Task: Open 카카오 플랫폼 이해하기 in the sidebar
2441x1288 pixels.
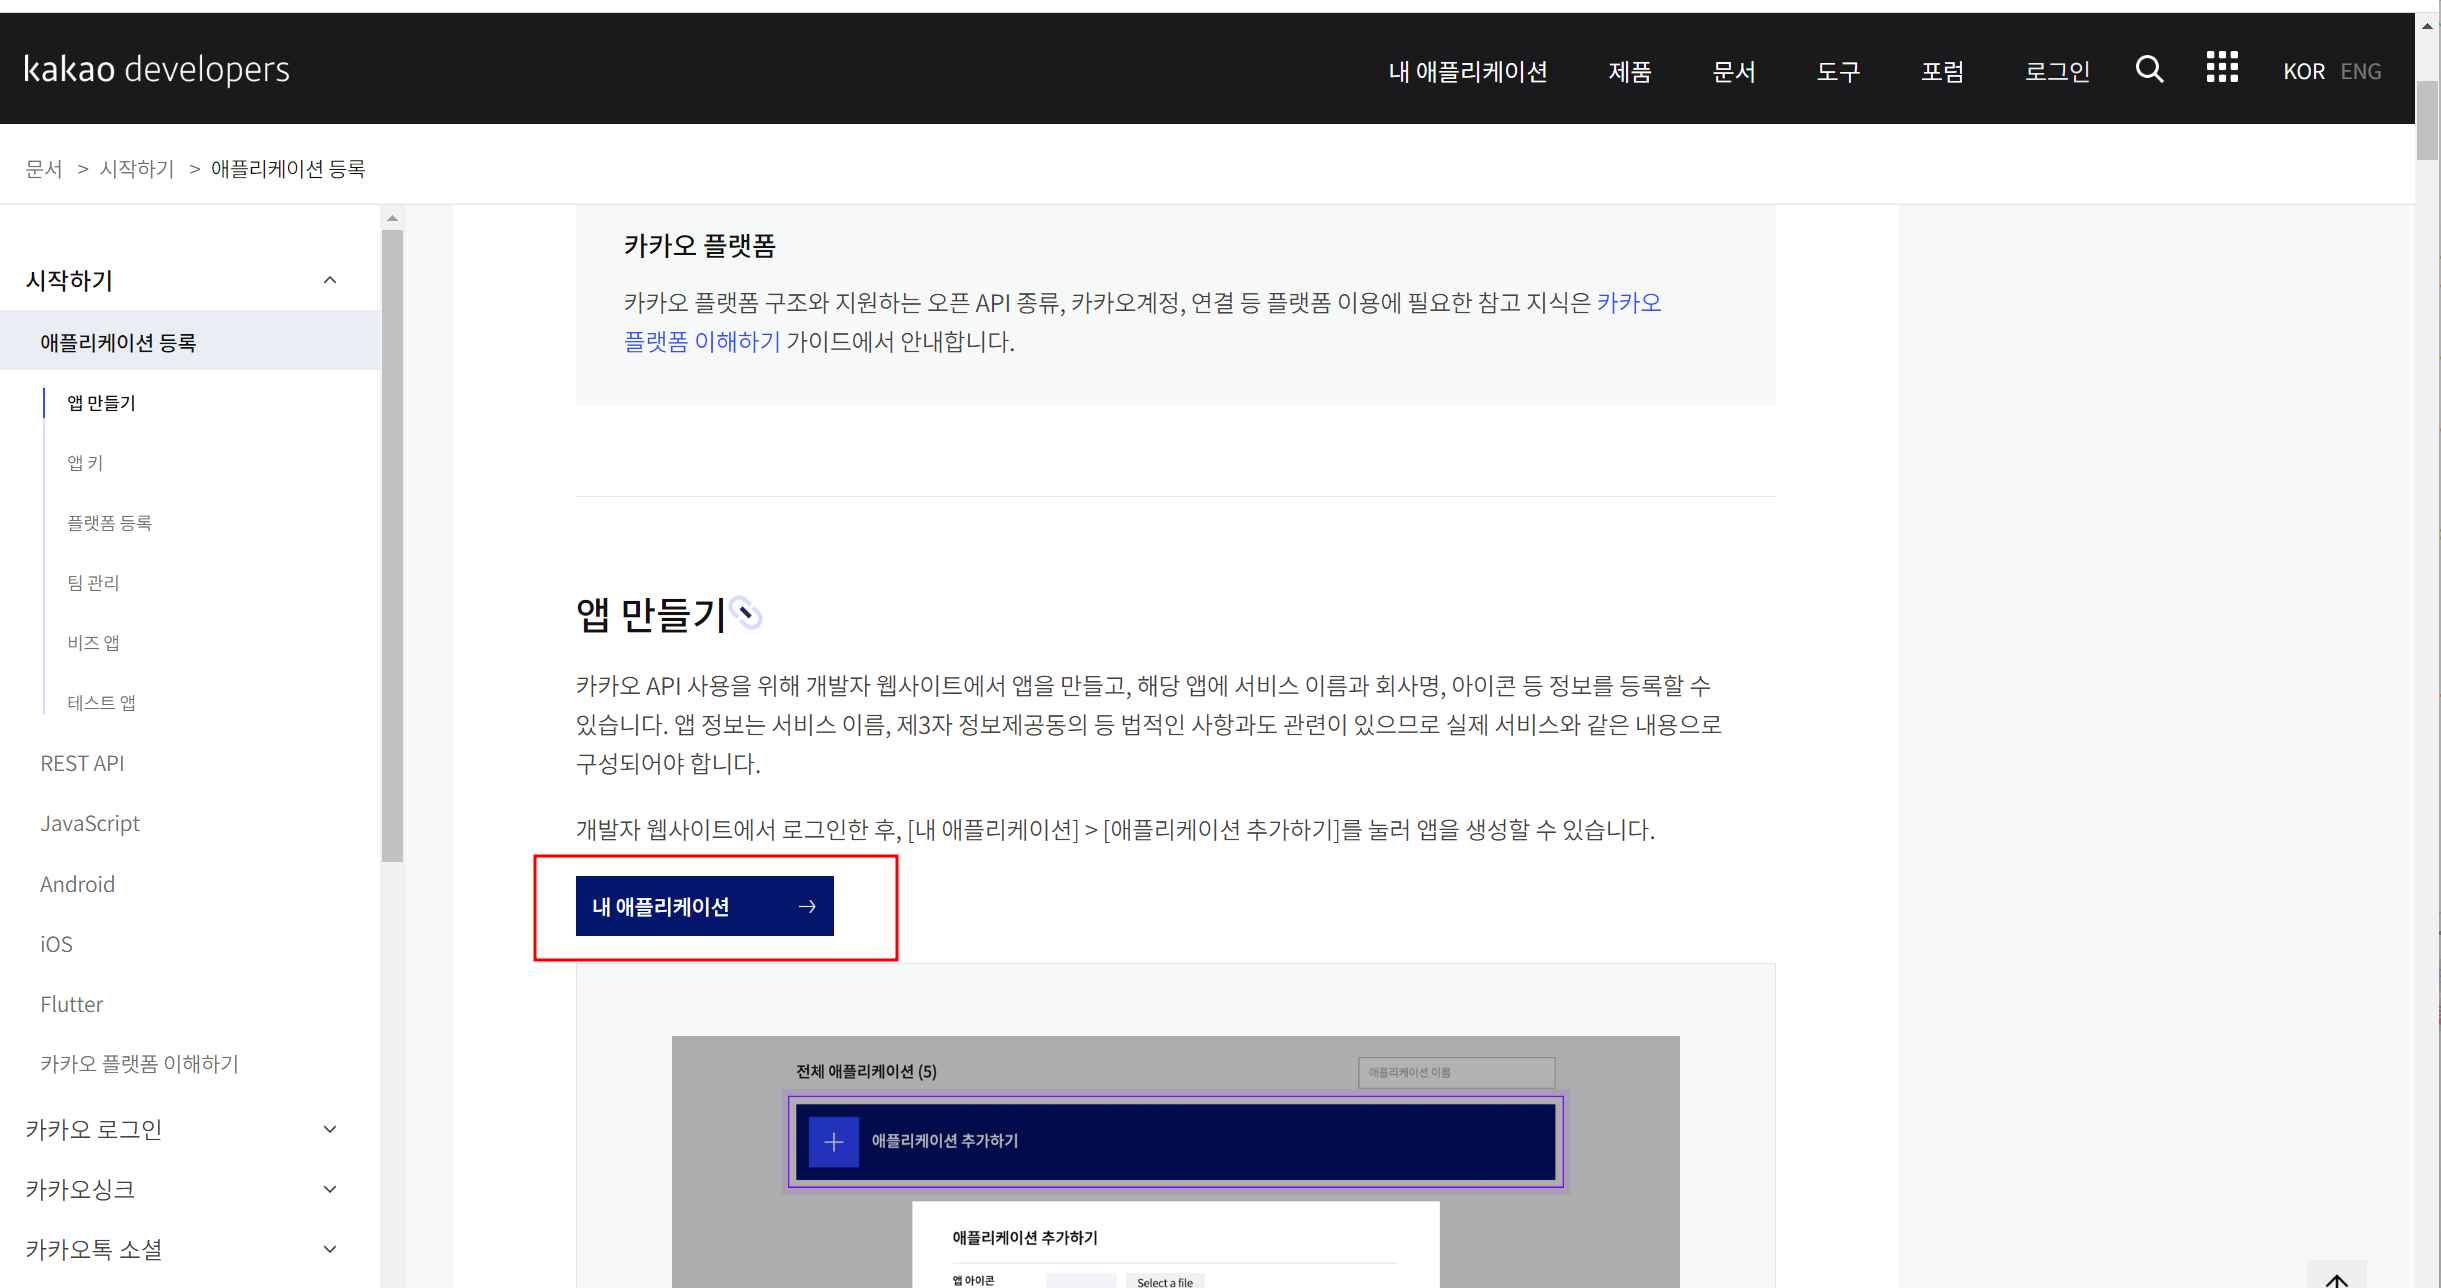Action: (139, 1063)
